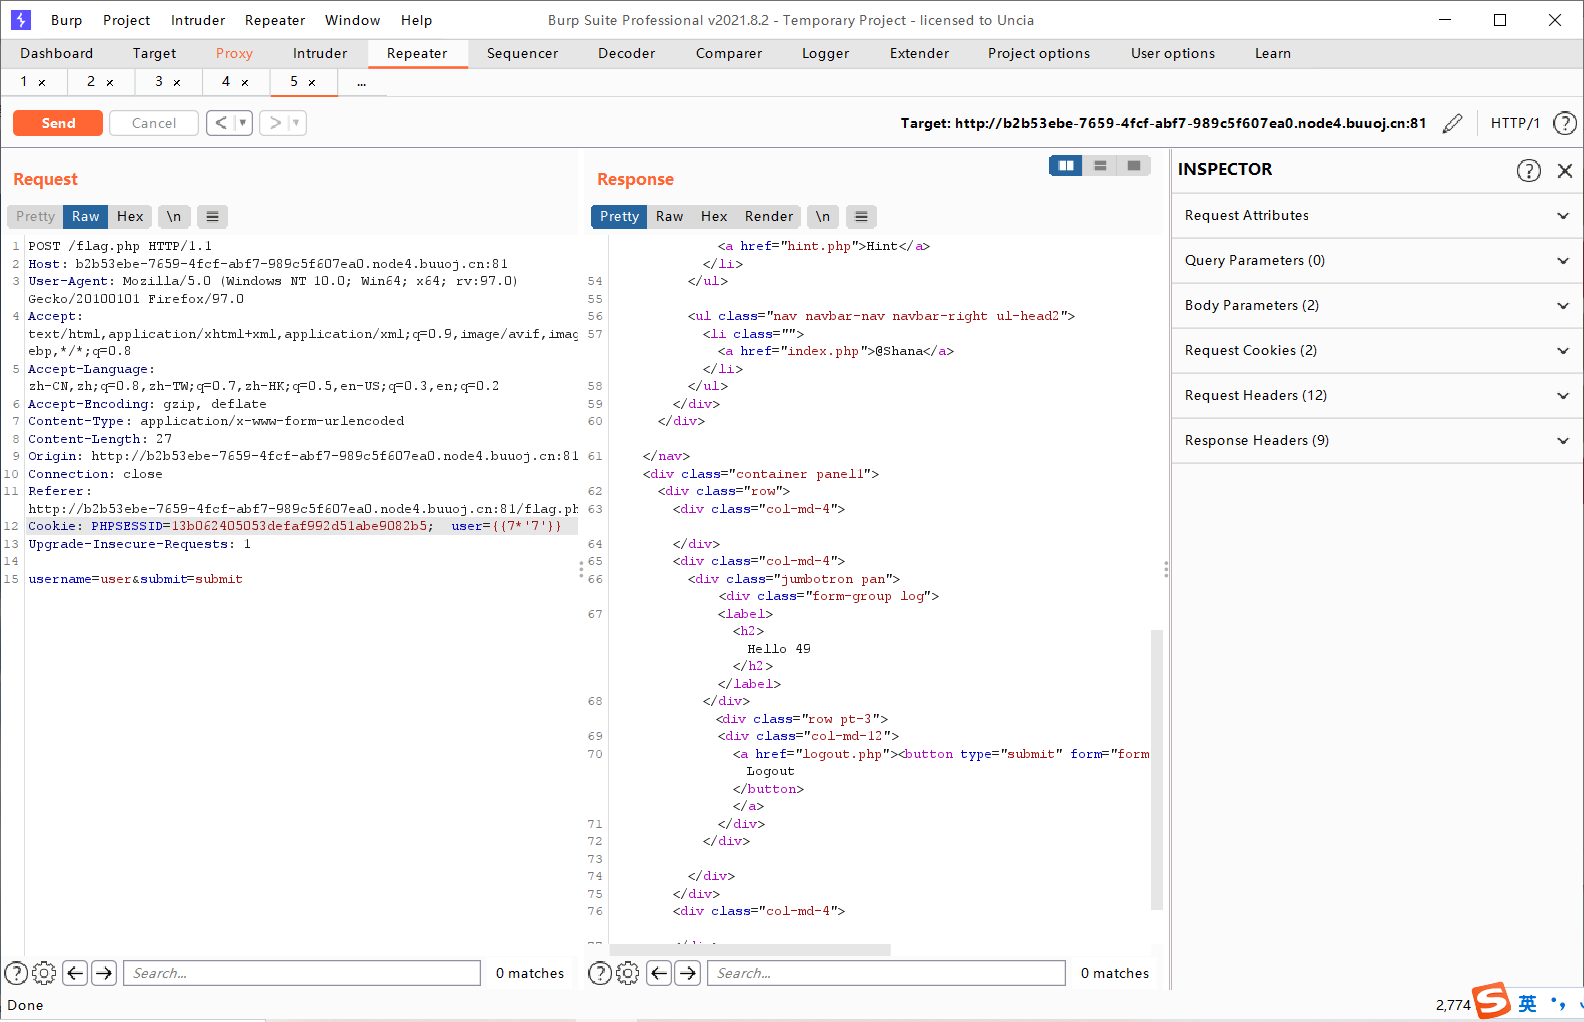
Task: Go back in request history
Action: click(221, 123)
